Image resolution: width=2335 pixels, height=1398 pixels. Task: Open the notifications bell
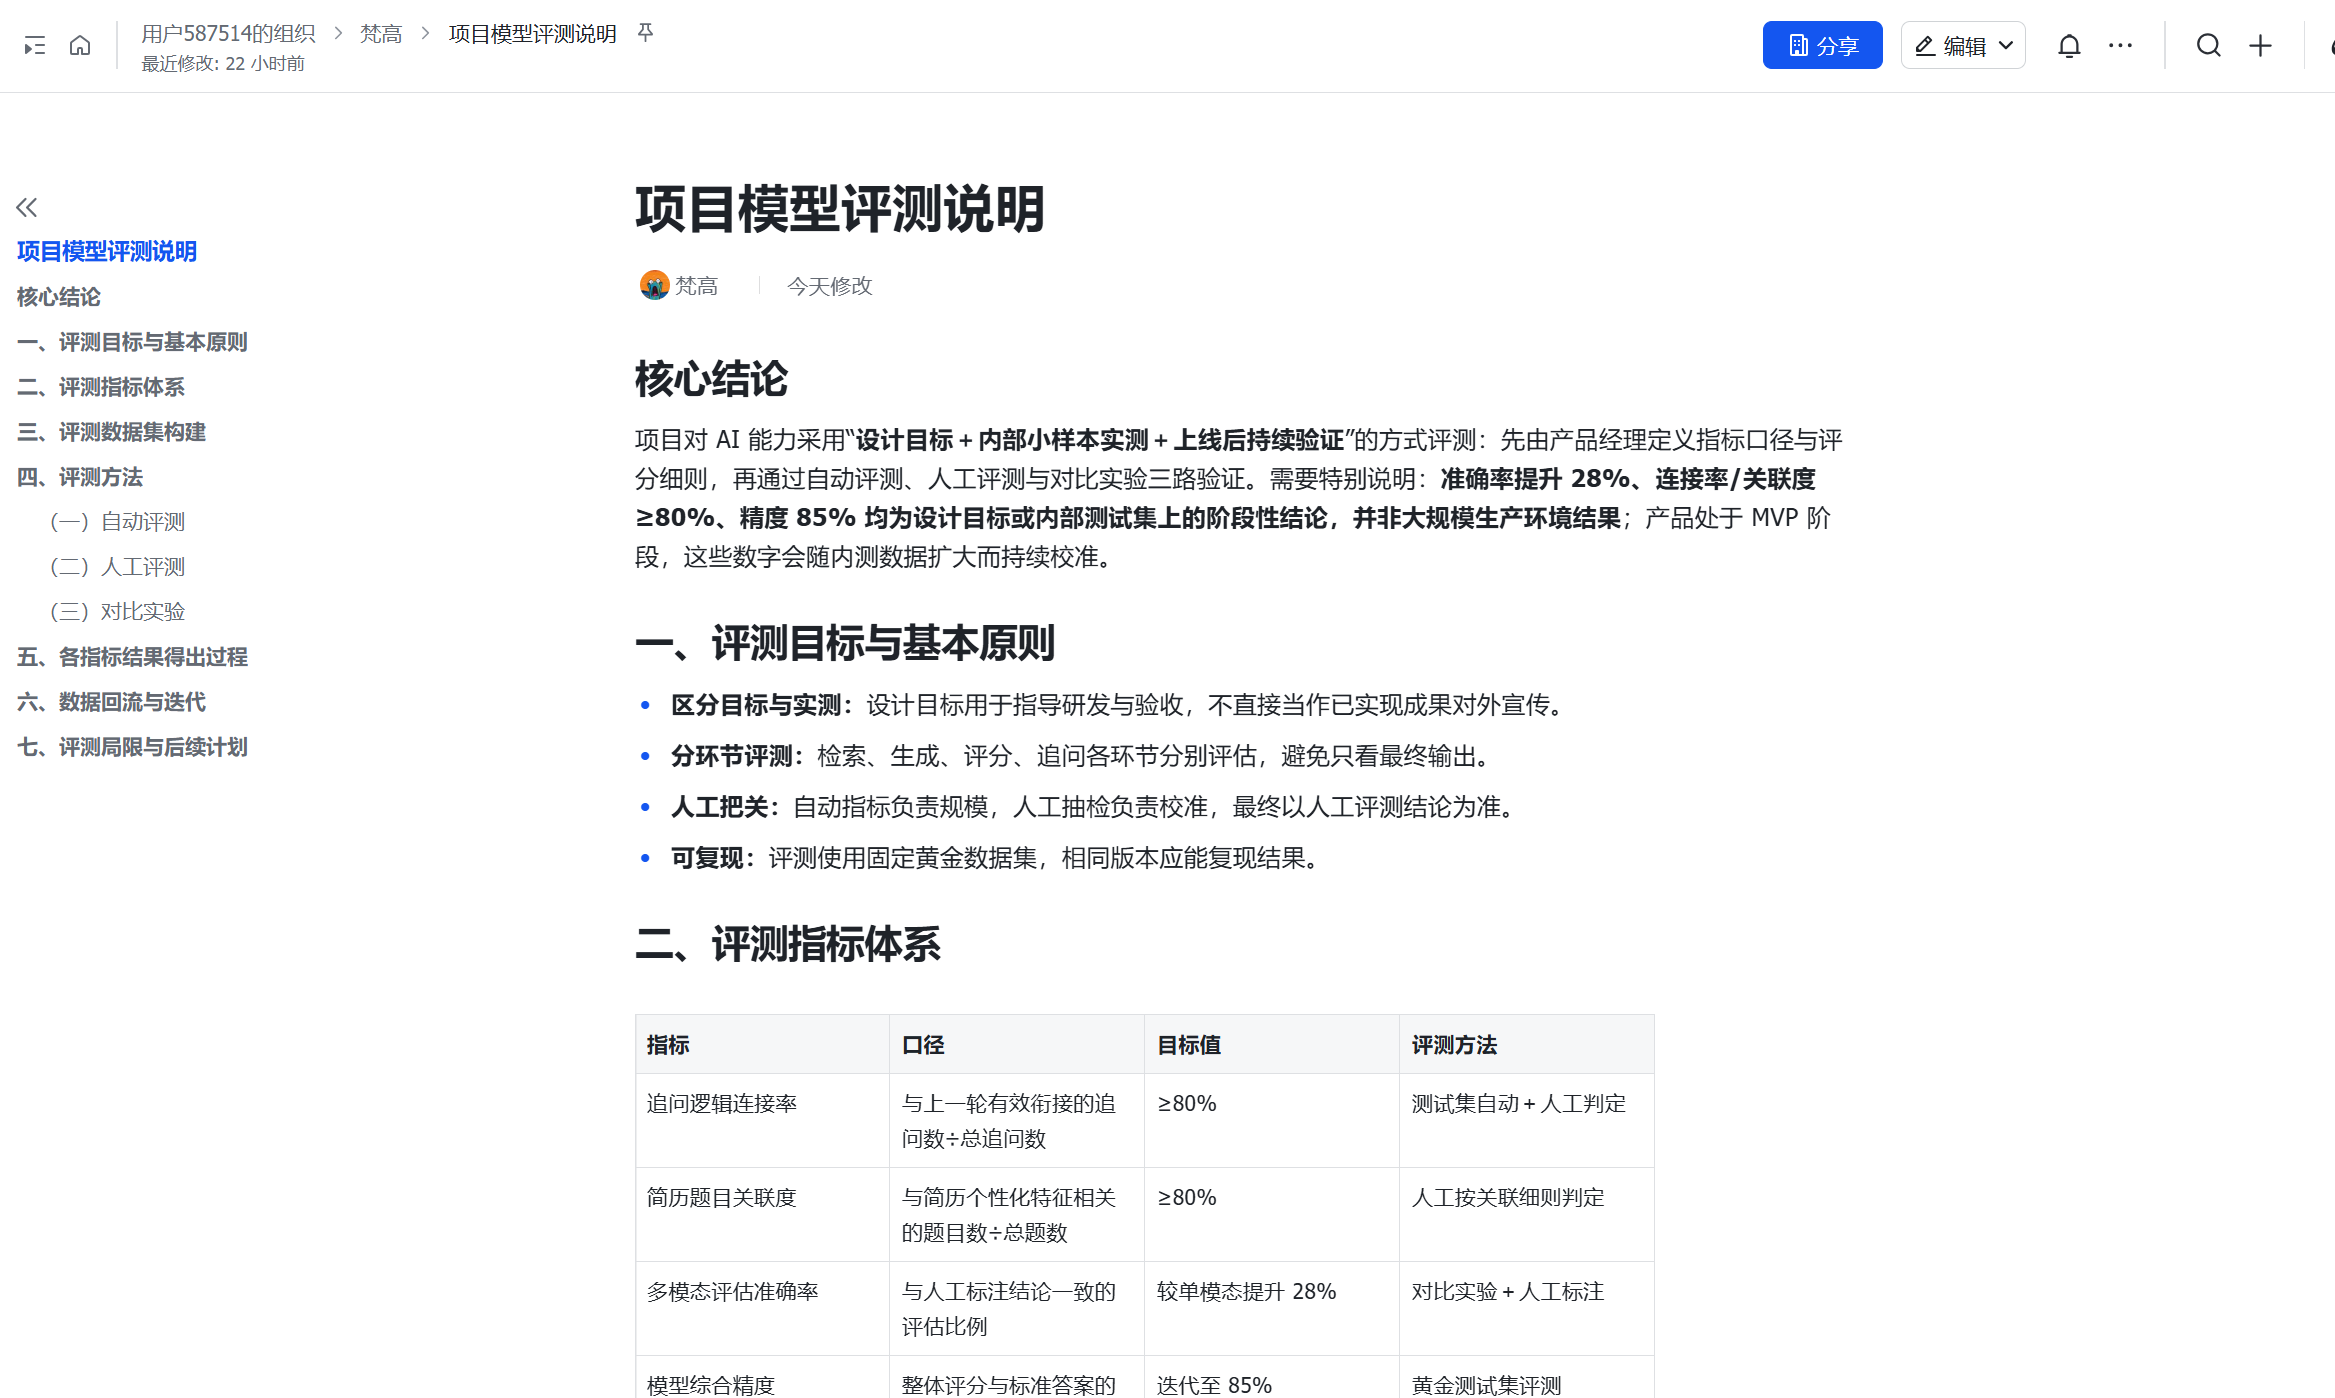tap(2069, 46)
